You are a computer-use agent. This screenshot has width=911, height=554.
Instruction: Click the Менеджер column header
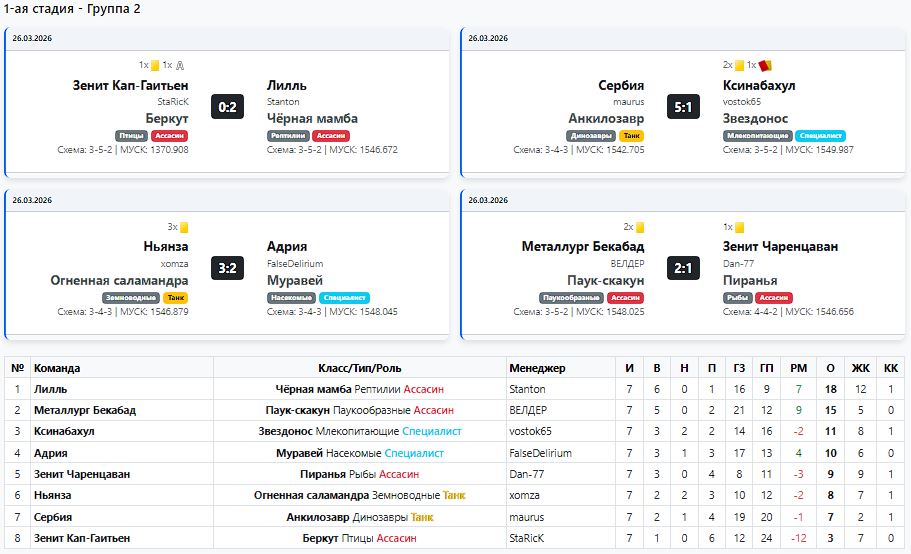click(537, 368)
